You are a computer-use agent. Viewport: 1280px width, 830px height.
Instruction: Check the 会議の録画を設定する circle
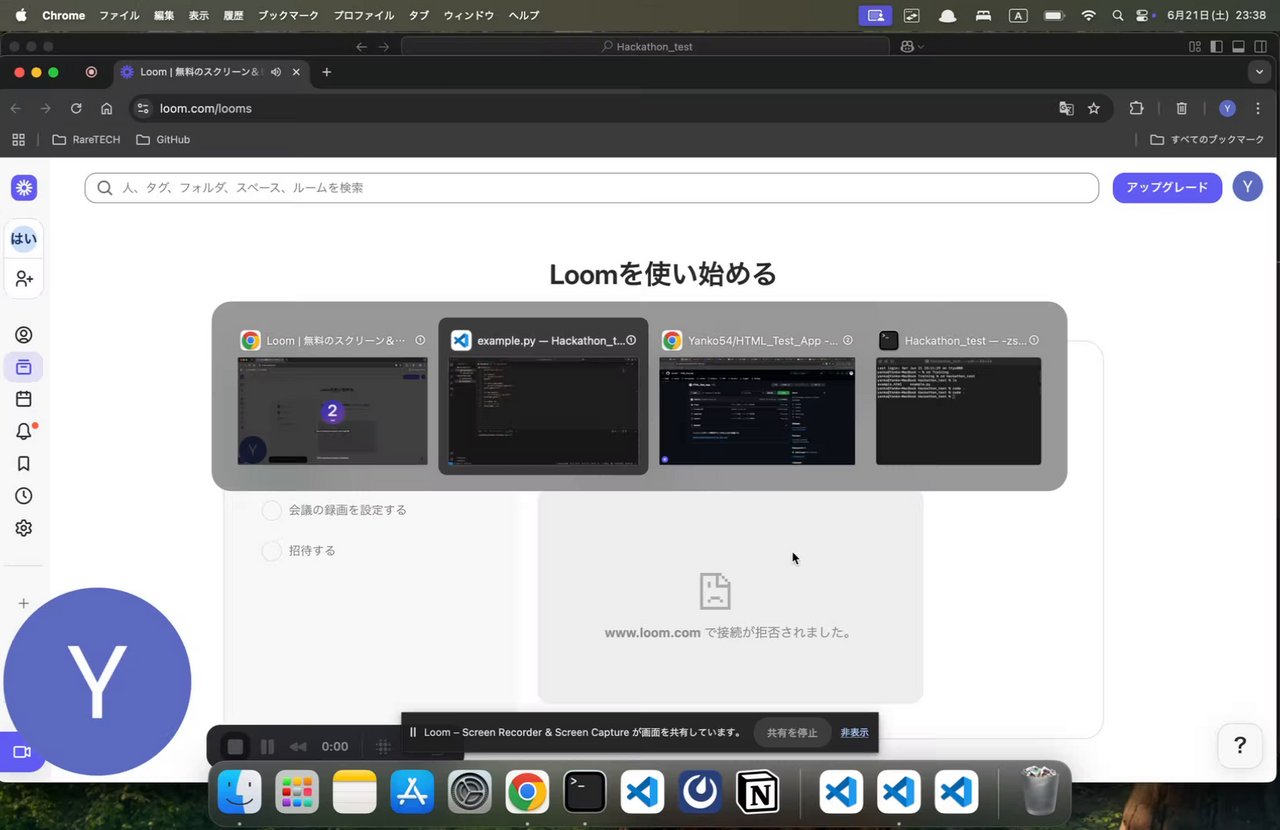[271, 510]
